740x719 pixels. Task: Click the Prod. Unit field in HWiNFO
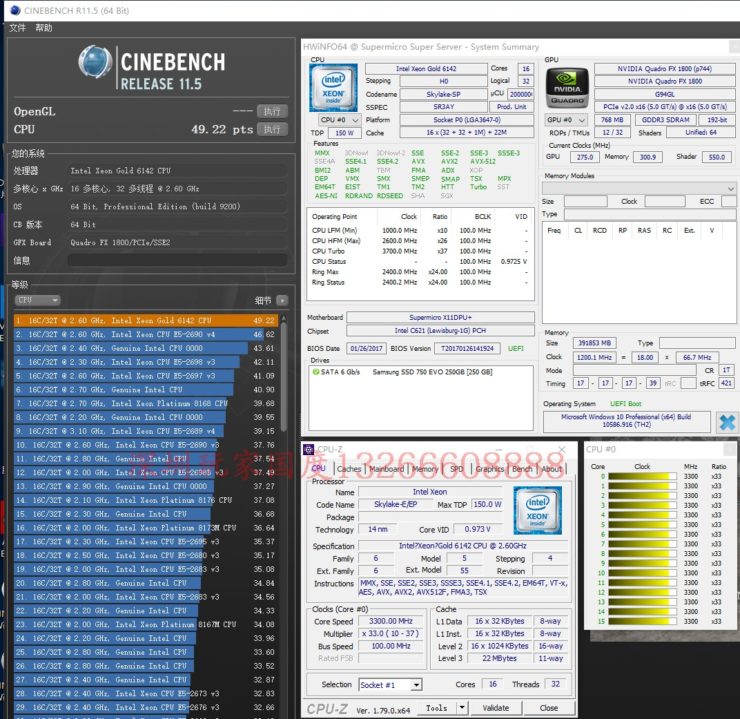(511, 107)
